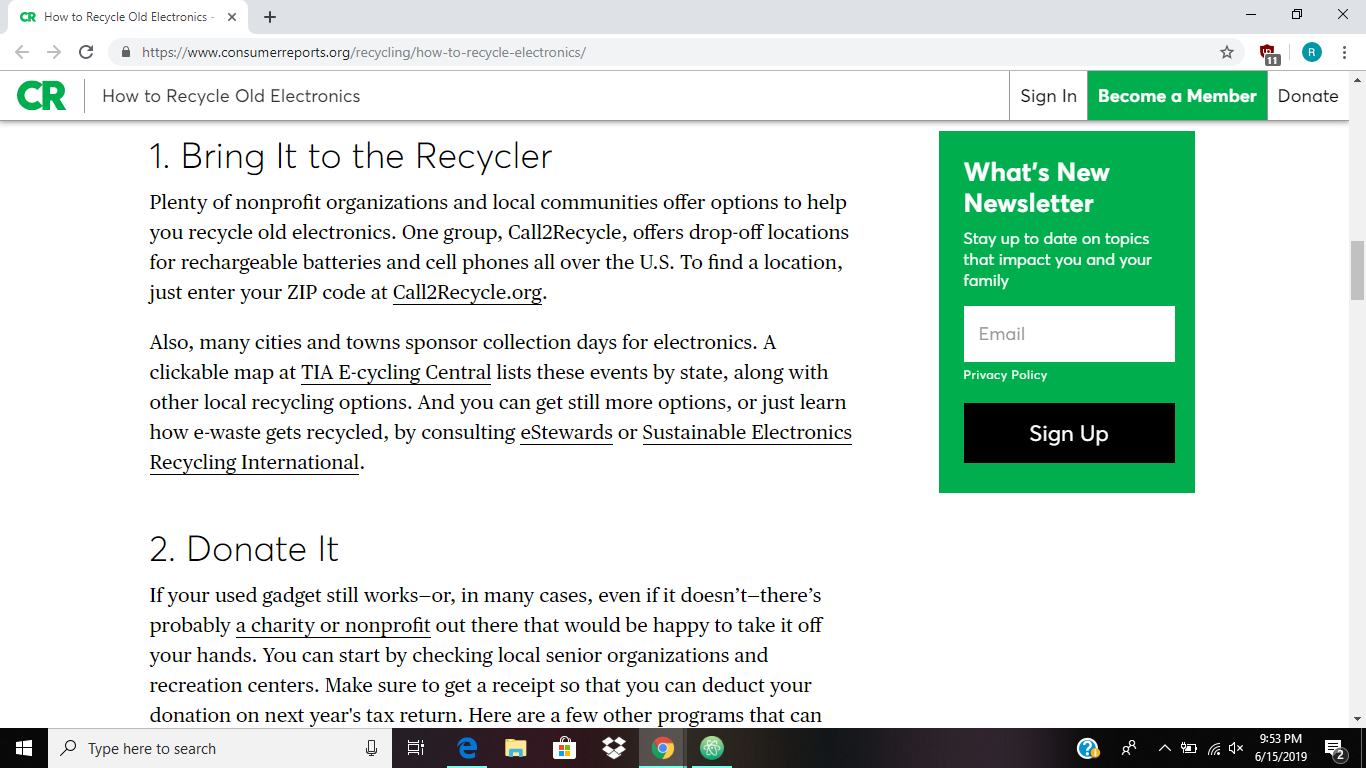1366x768 pixels.
Task: Click the scrollbar down arrow
Action: pyautogui.click(x=1357, y=718)
